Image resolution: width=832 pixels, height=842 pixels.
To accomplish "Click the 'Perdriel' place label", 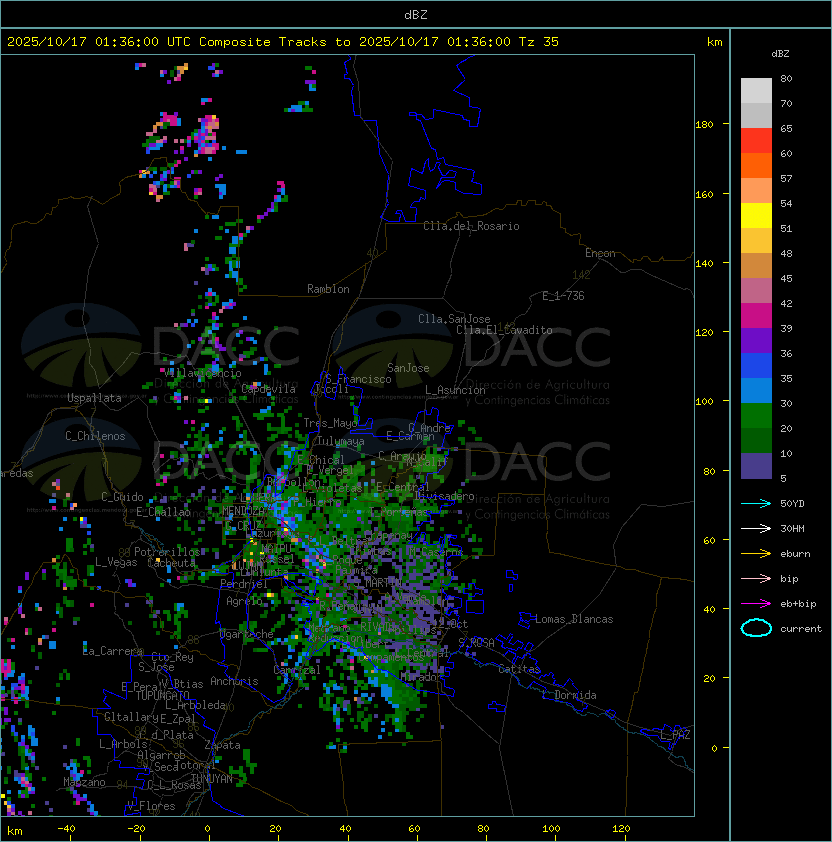I will [244, 584].
